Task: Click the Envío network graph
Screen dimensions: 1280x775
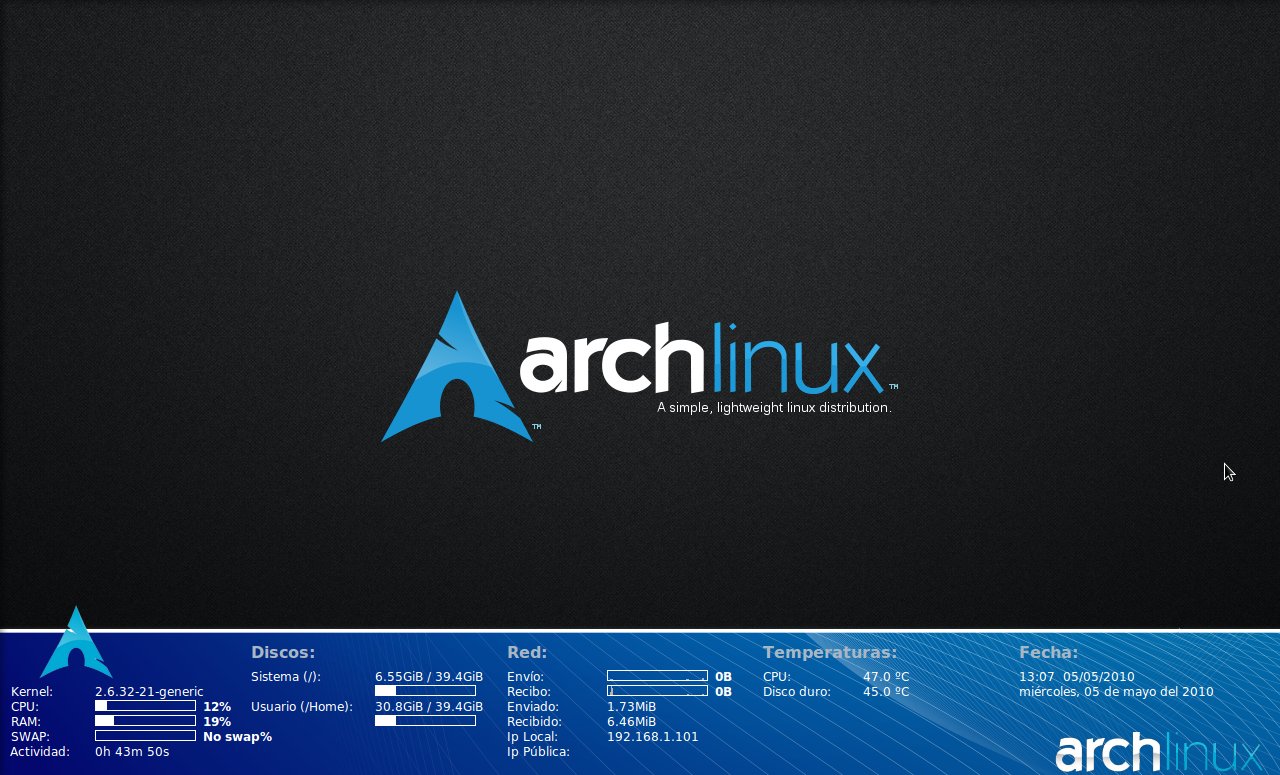Action: 657,676
